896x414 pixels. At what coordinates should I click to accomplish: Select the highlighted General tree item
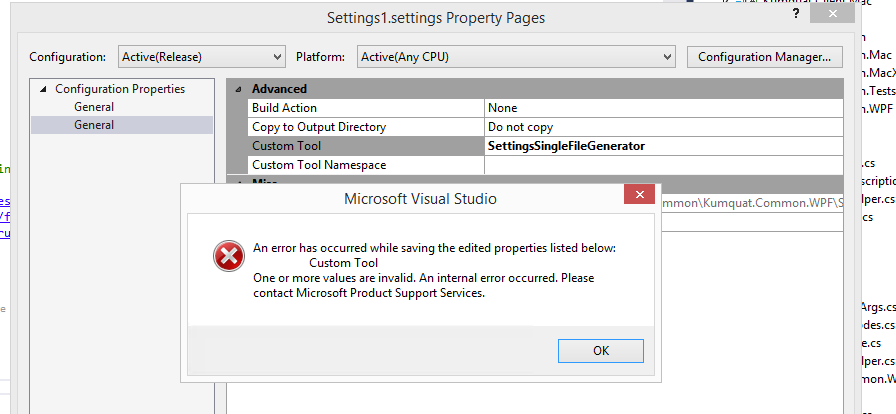(x=122, y=125)
